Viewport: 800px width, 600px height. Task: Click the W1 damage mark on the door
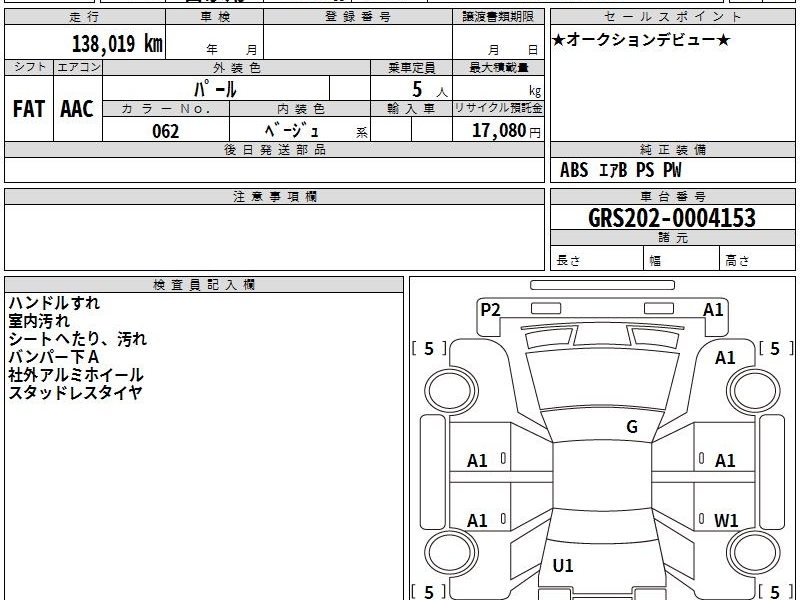pos(726,520)
